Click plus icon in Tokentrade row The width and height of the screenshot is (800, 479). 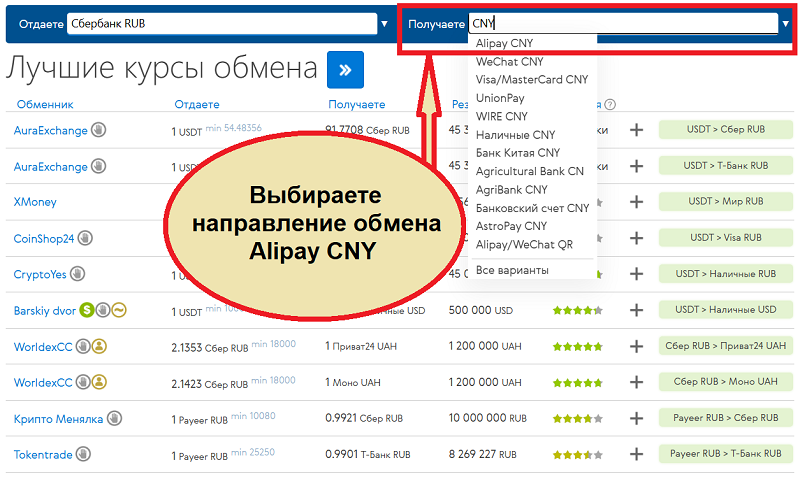click(x=636, y=454)
